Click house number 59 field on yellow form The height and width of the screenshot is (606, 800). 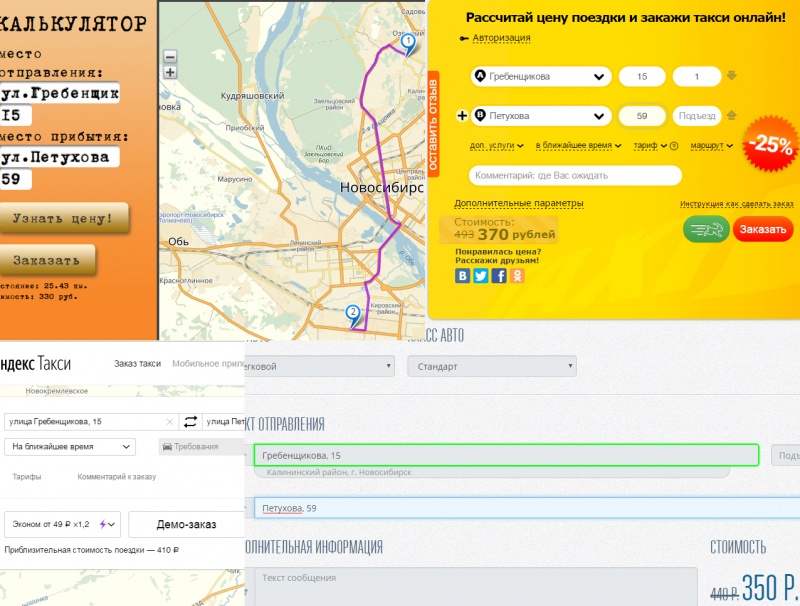click(642, 116)
